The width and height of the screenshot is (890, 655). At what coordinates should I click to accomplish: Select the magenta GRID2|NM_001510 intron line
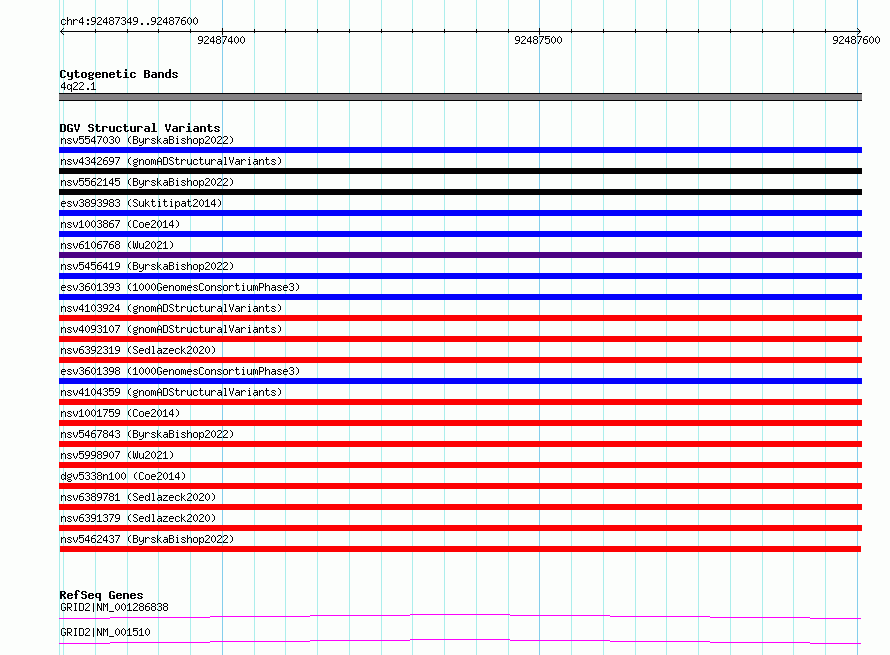pyautogui.click(x=460, y=641)
